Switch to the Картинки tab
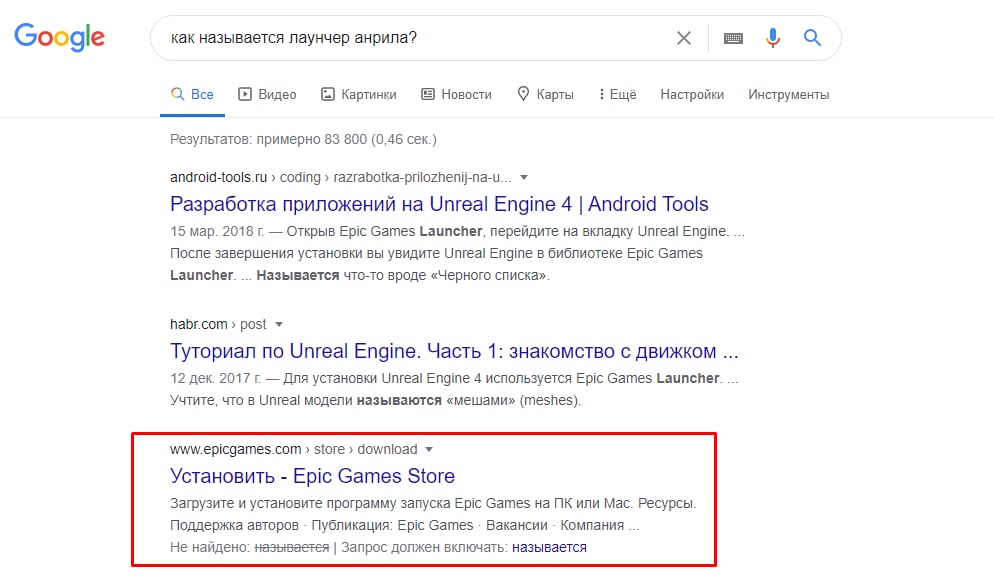Screen dimensions: 994x578 (358, 94)
